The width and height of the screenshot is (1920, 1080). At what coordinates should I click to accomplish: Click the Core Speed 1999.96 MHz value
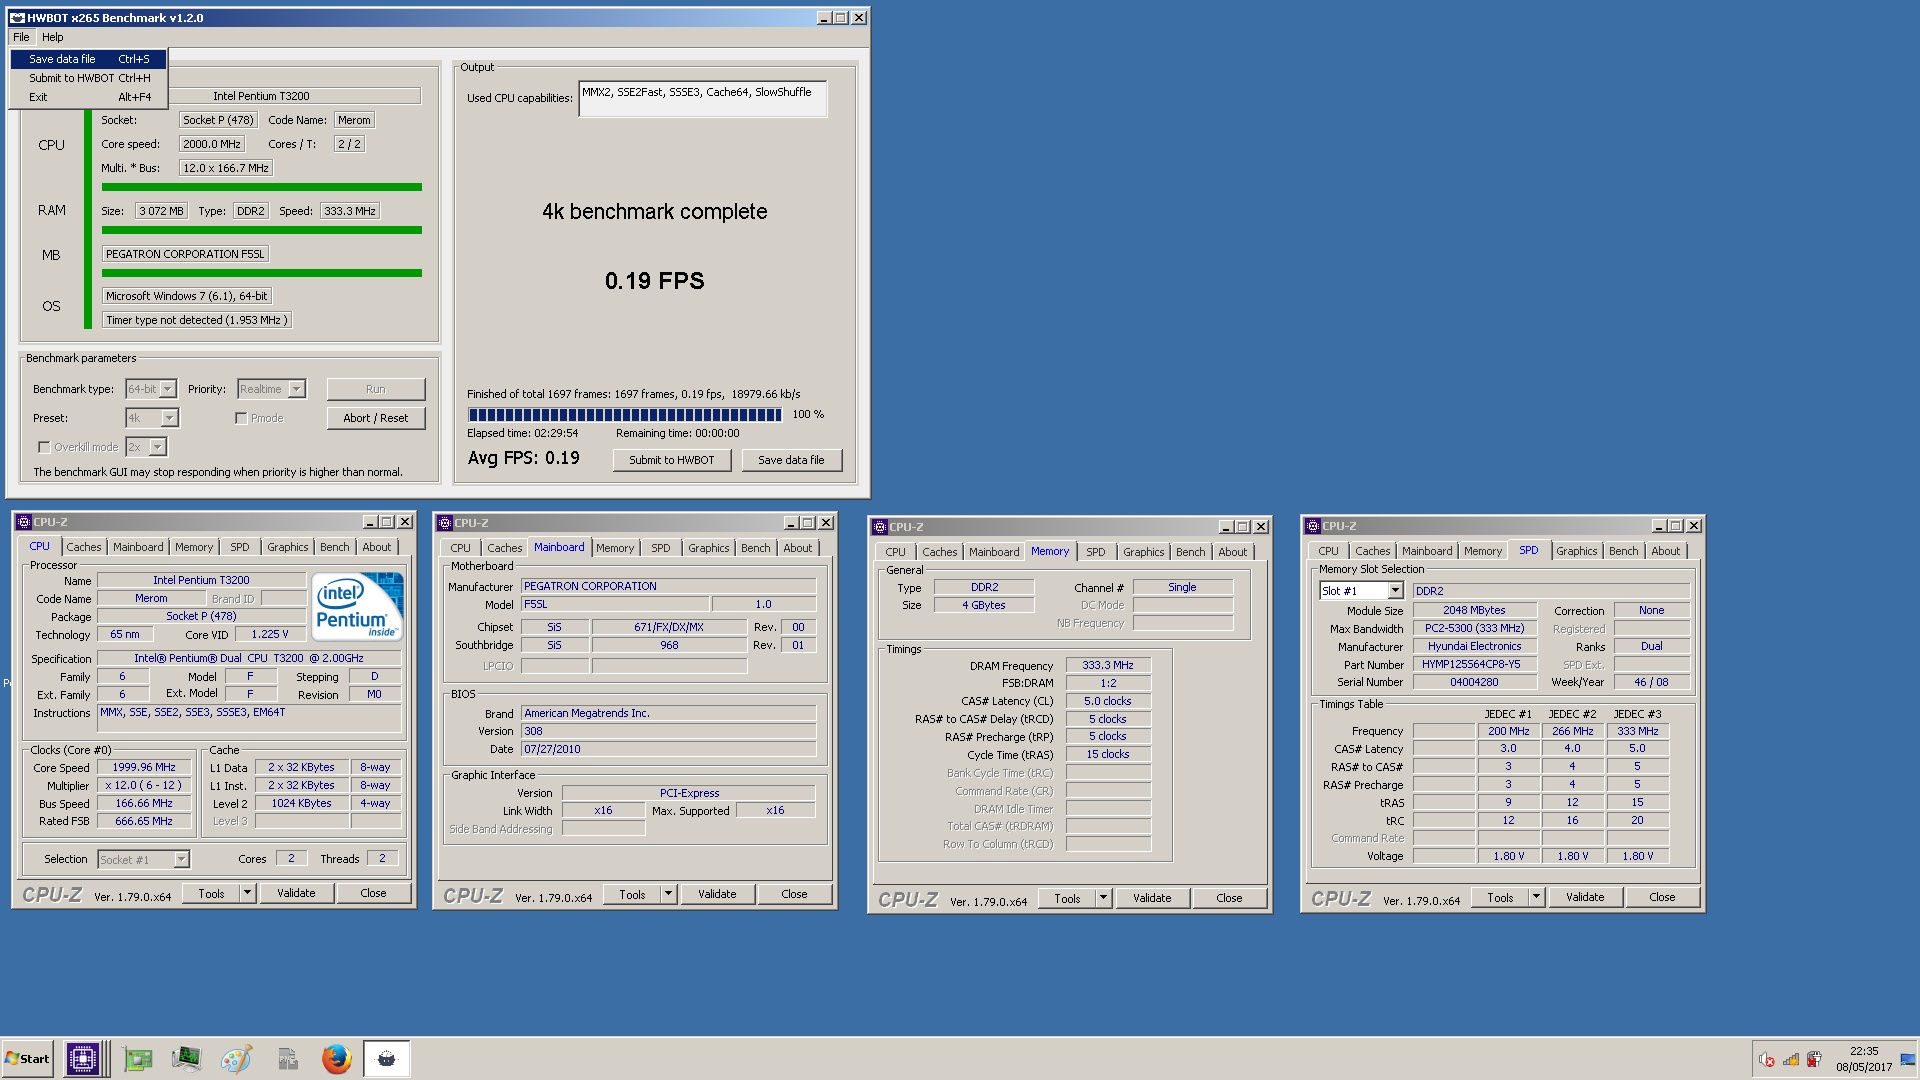[x=144, y=767]
